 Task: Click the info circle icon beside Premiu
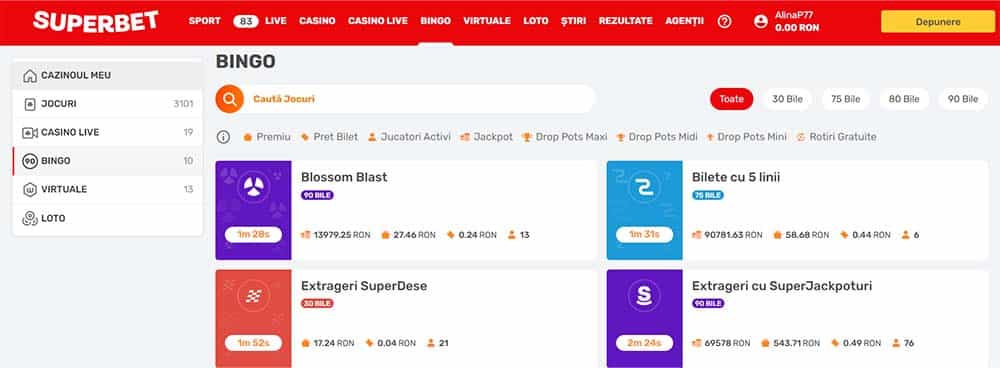pyautogui.click(x=223, y=136)
